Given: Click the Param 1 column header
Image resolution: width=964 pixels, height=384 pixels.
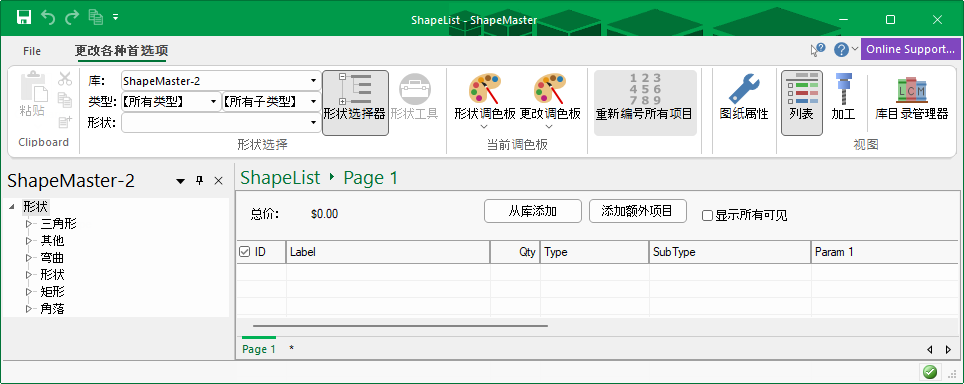Looking at the screenshot, I should click(x=885, y=252).
